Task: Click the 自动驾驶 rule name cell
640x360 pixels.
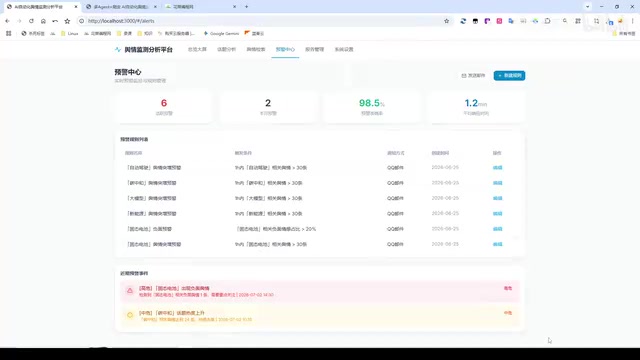Action: pyautogui.click(x=154, y=168)
